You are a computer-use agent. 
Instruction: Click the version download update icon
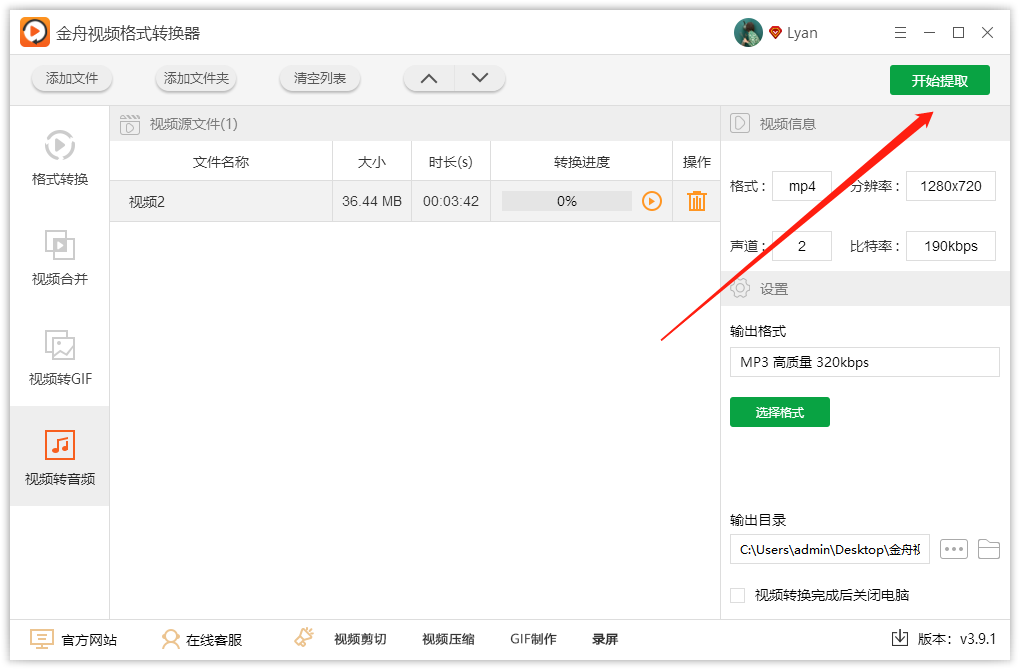click(x=900, y=638)
